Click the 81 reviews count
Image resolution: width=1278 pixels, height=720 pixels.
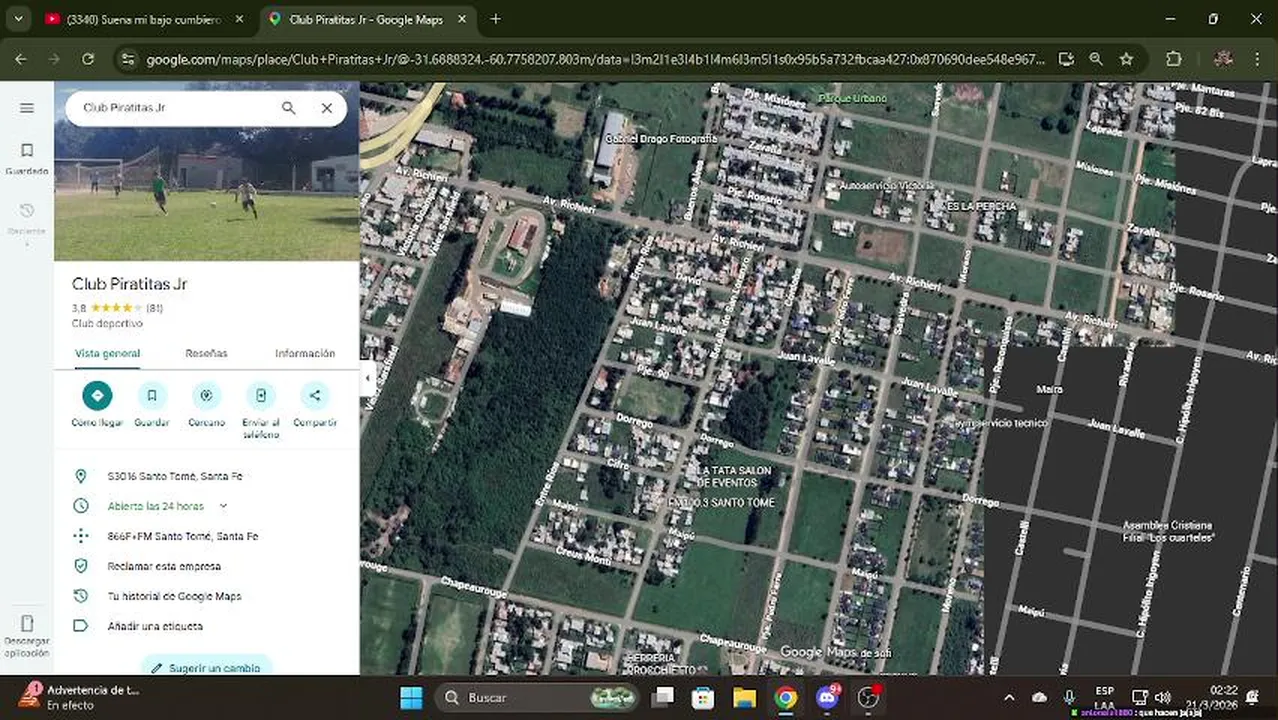point(155,307)
